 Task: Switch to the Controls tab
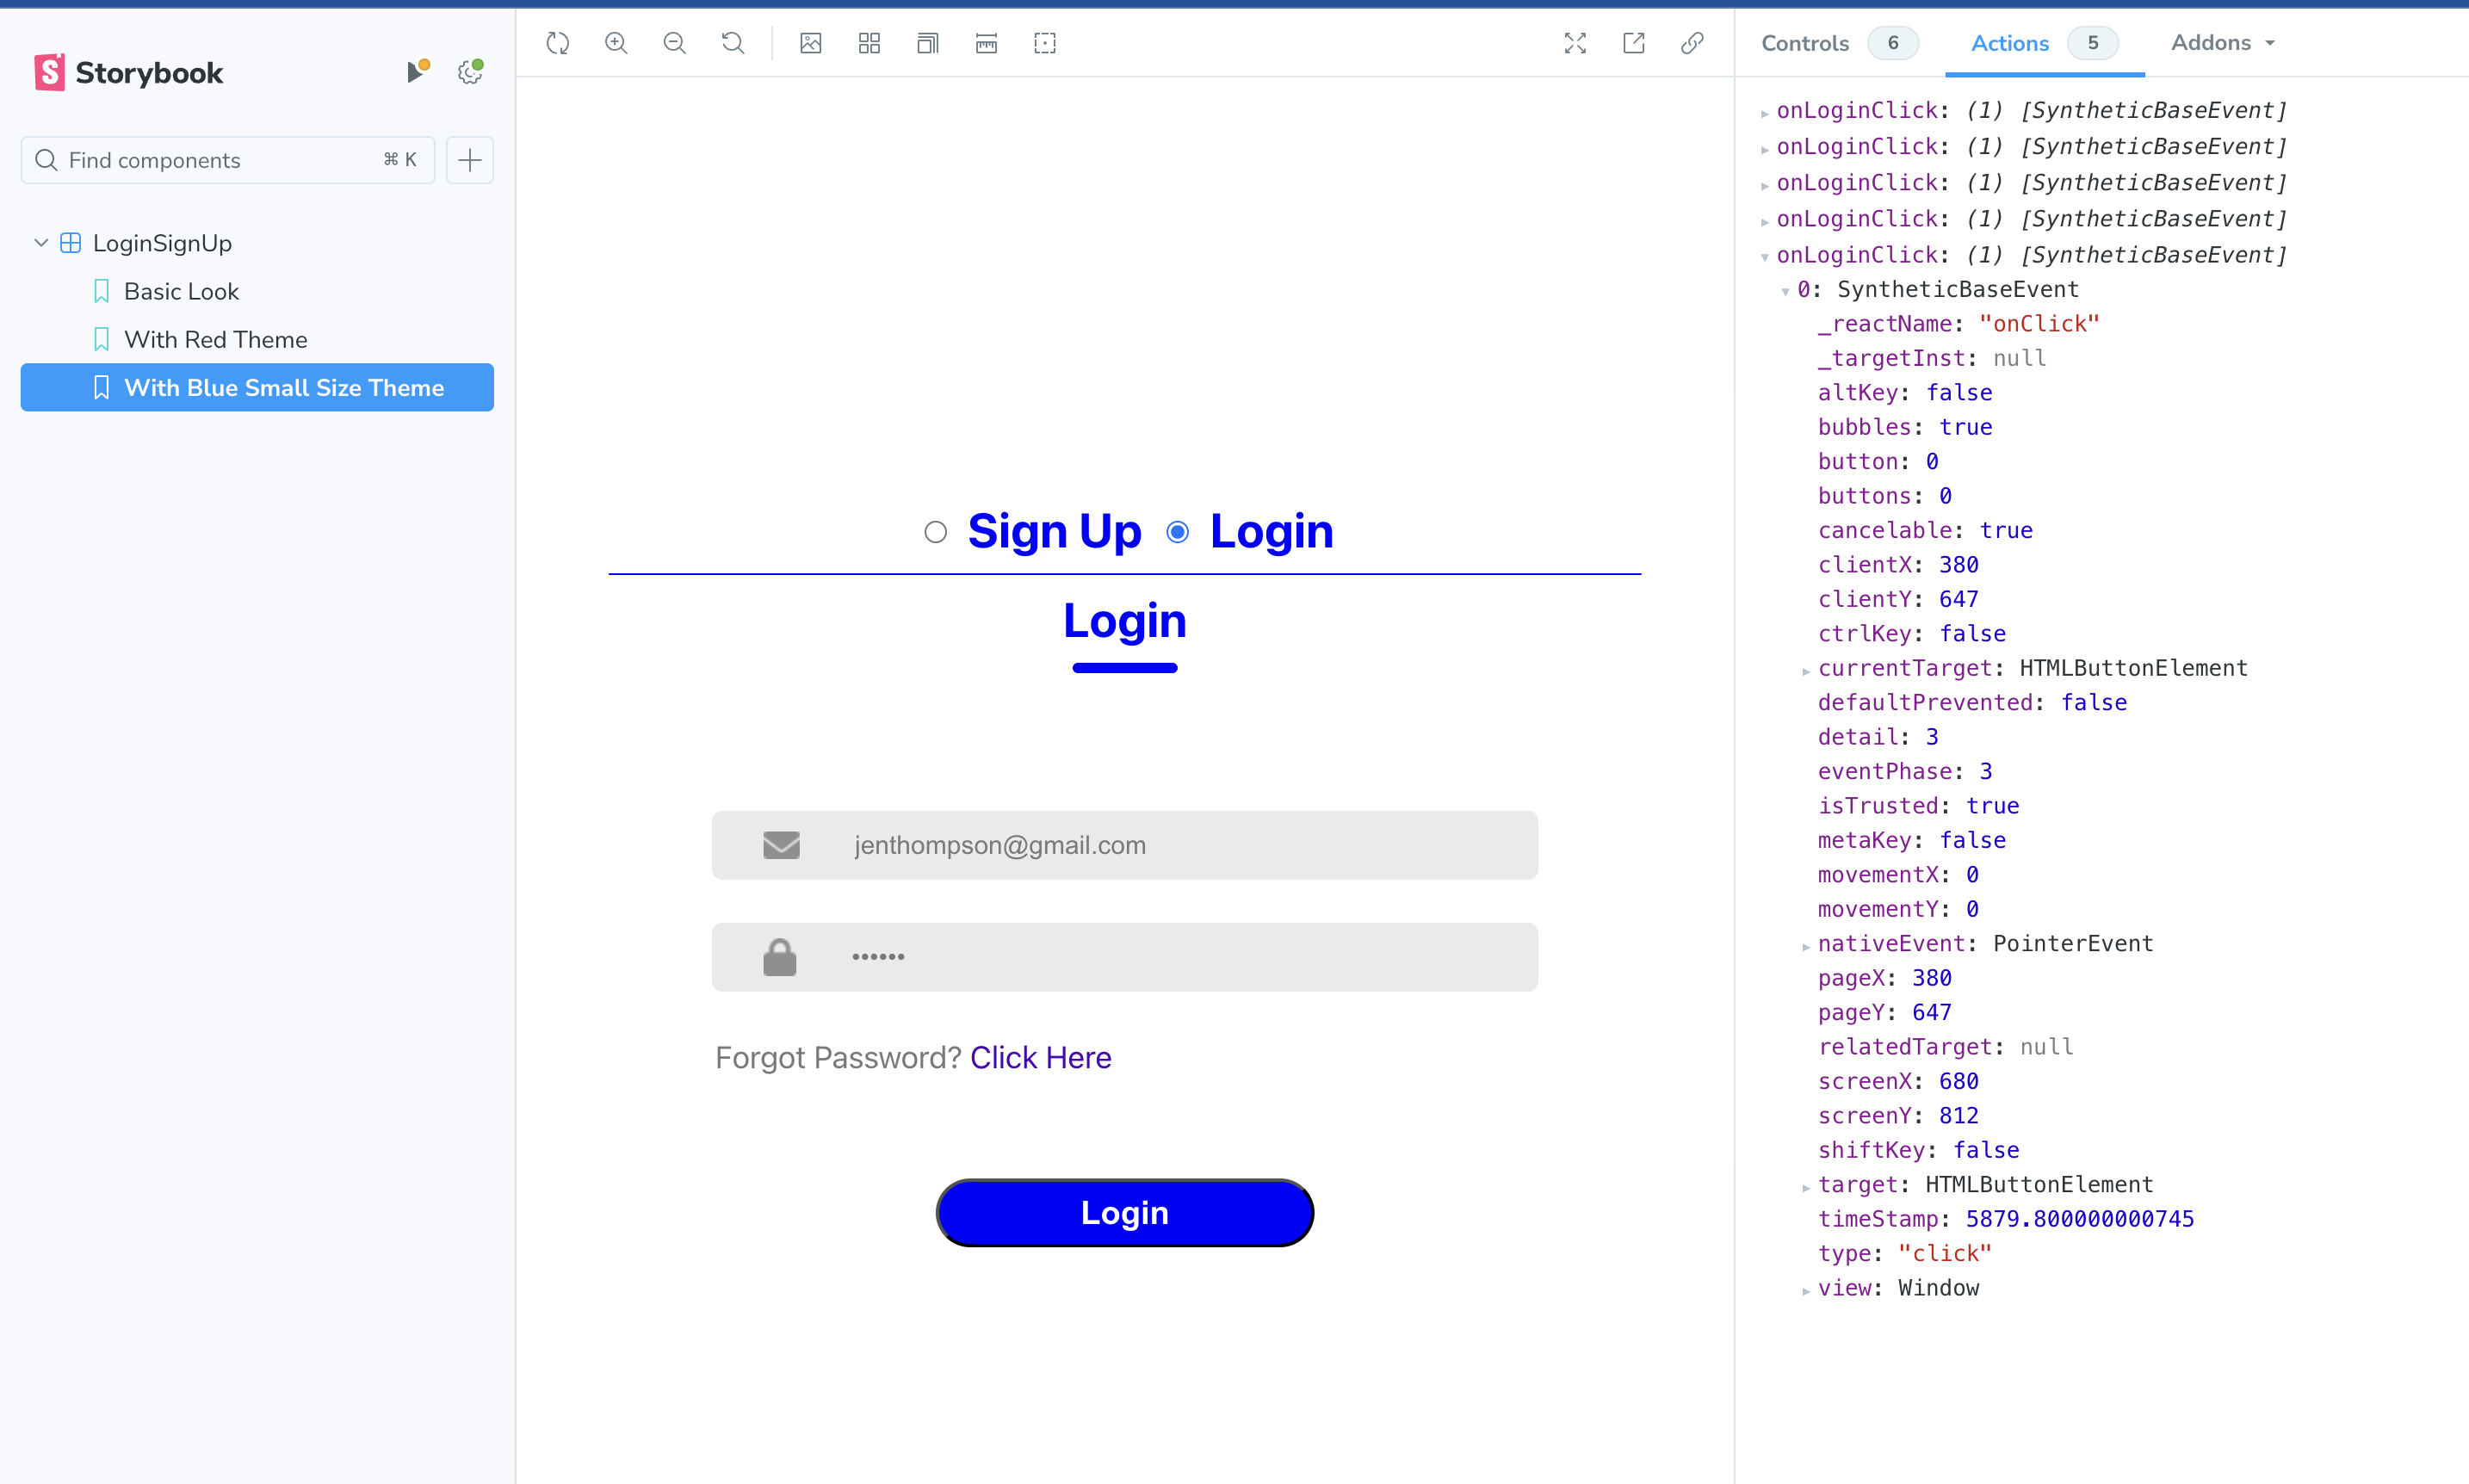pos(1804,43)
